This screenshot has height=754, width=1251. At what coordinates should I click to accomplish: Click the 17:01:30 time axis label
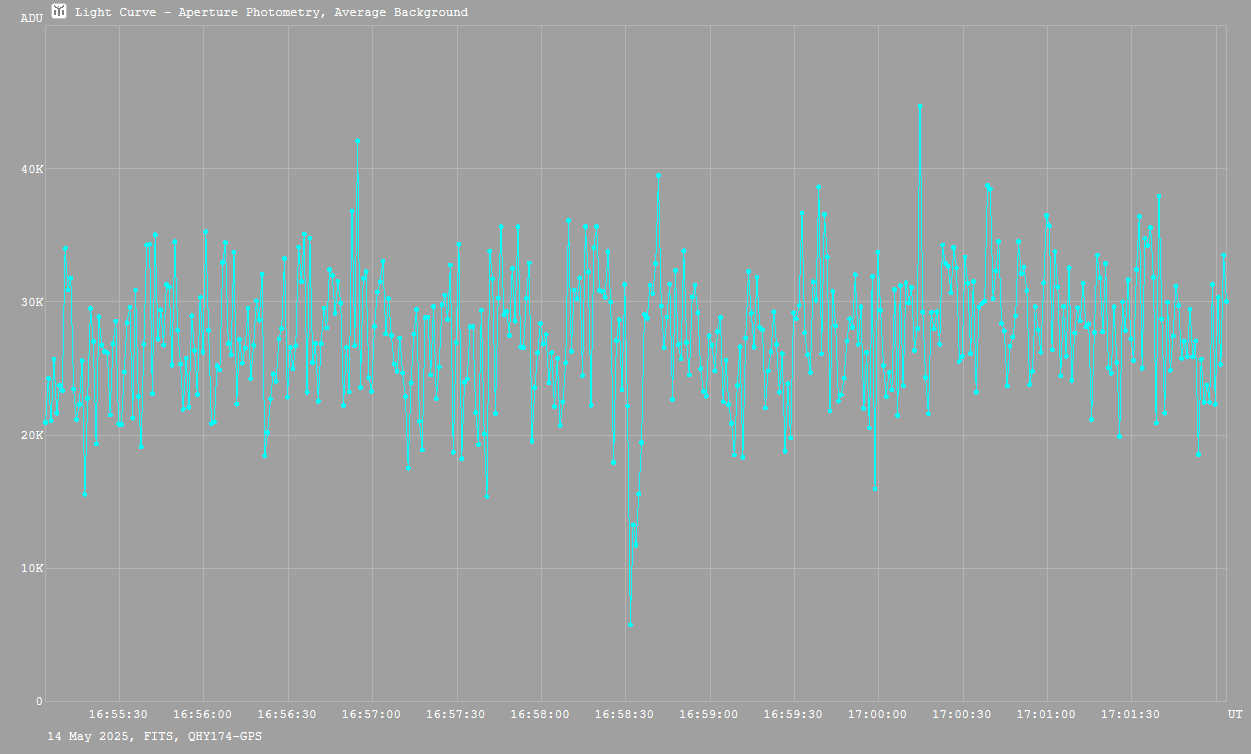(1130, 714)
